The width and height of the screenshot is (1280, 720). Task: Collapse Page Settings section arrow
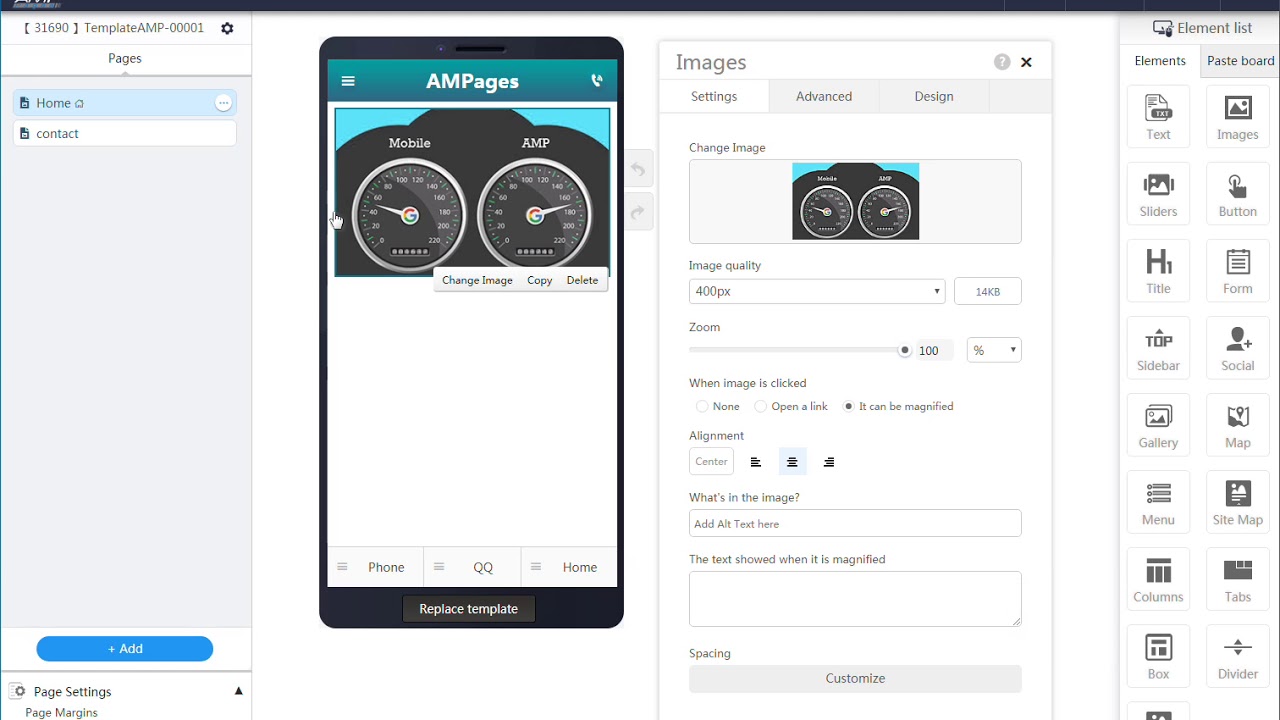[x=238, y=691]
